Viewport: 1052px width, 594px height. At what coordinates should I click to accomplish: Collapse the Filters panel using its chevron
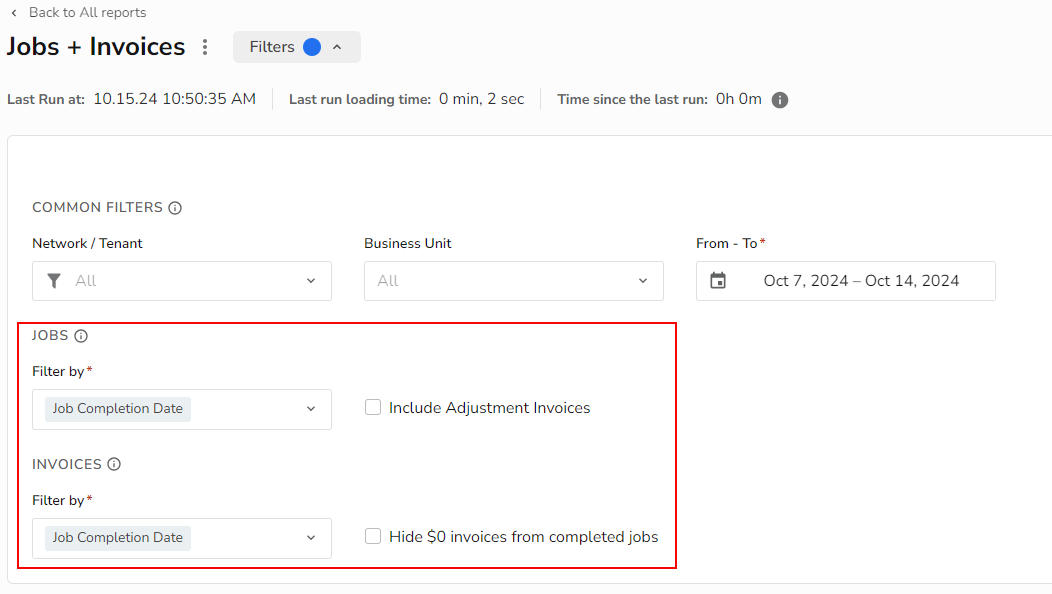coord(337,46)
